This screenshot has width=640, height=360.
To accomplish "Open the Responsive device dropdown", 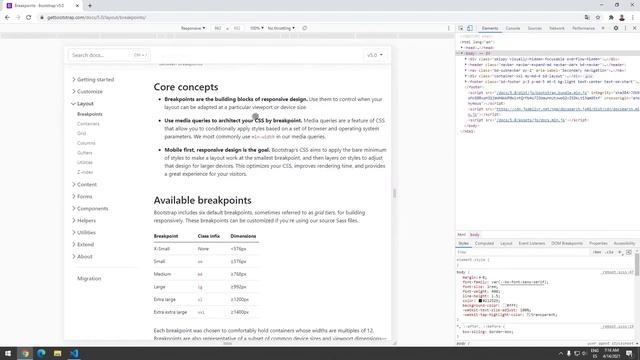I will pos(193,28).
